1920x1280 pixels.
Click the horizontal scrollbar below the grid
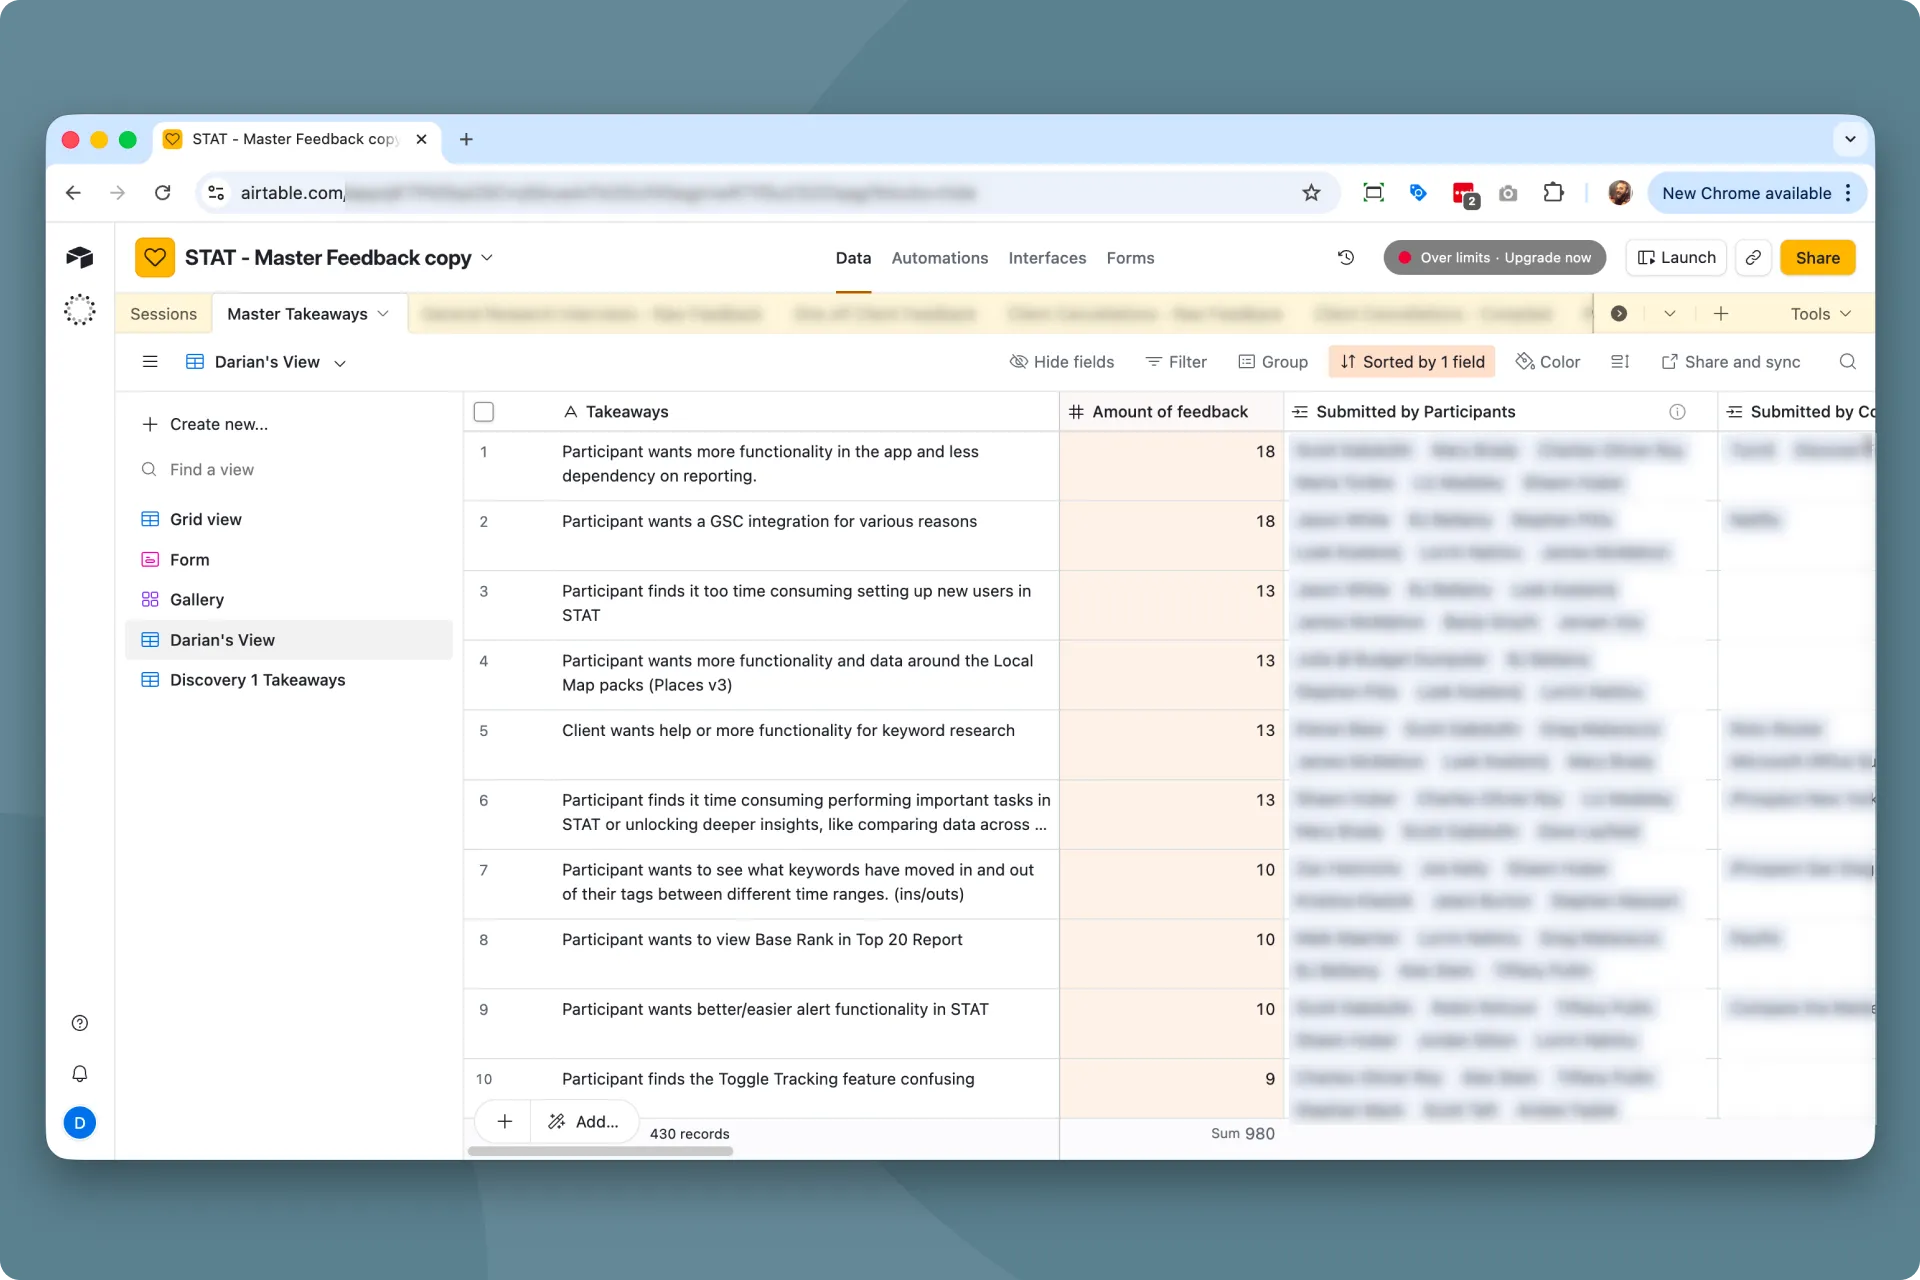(x=600, y=1151)
